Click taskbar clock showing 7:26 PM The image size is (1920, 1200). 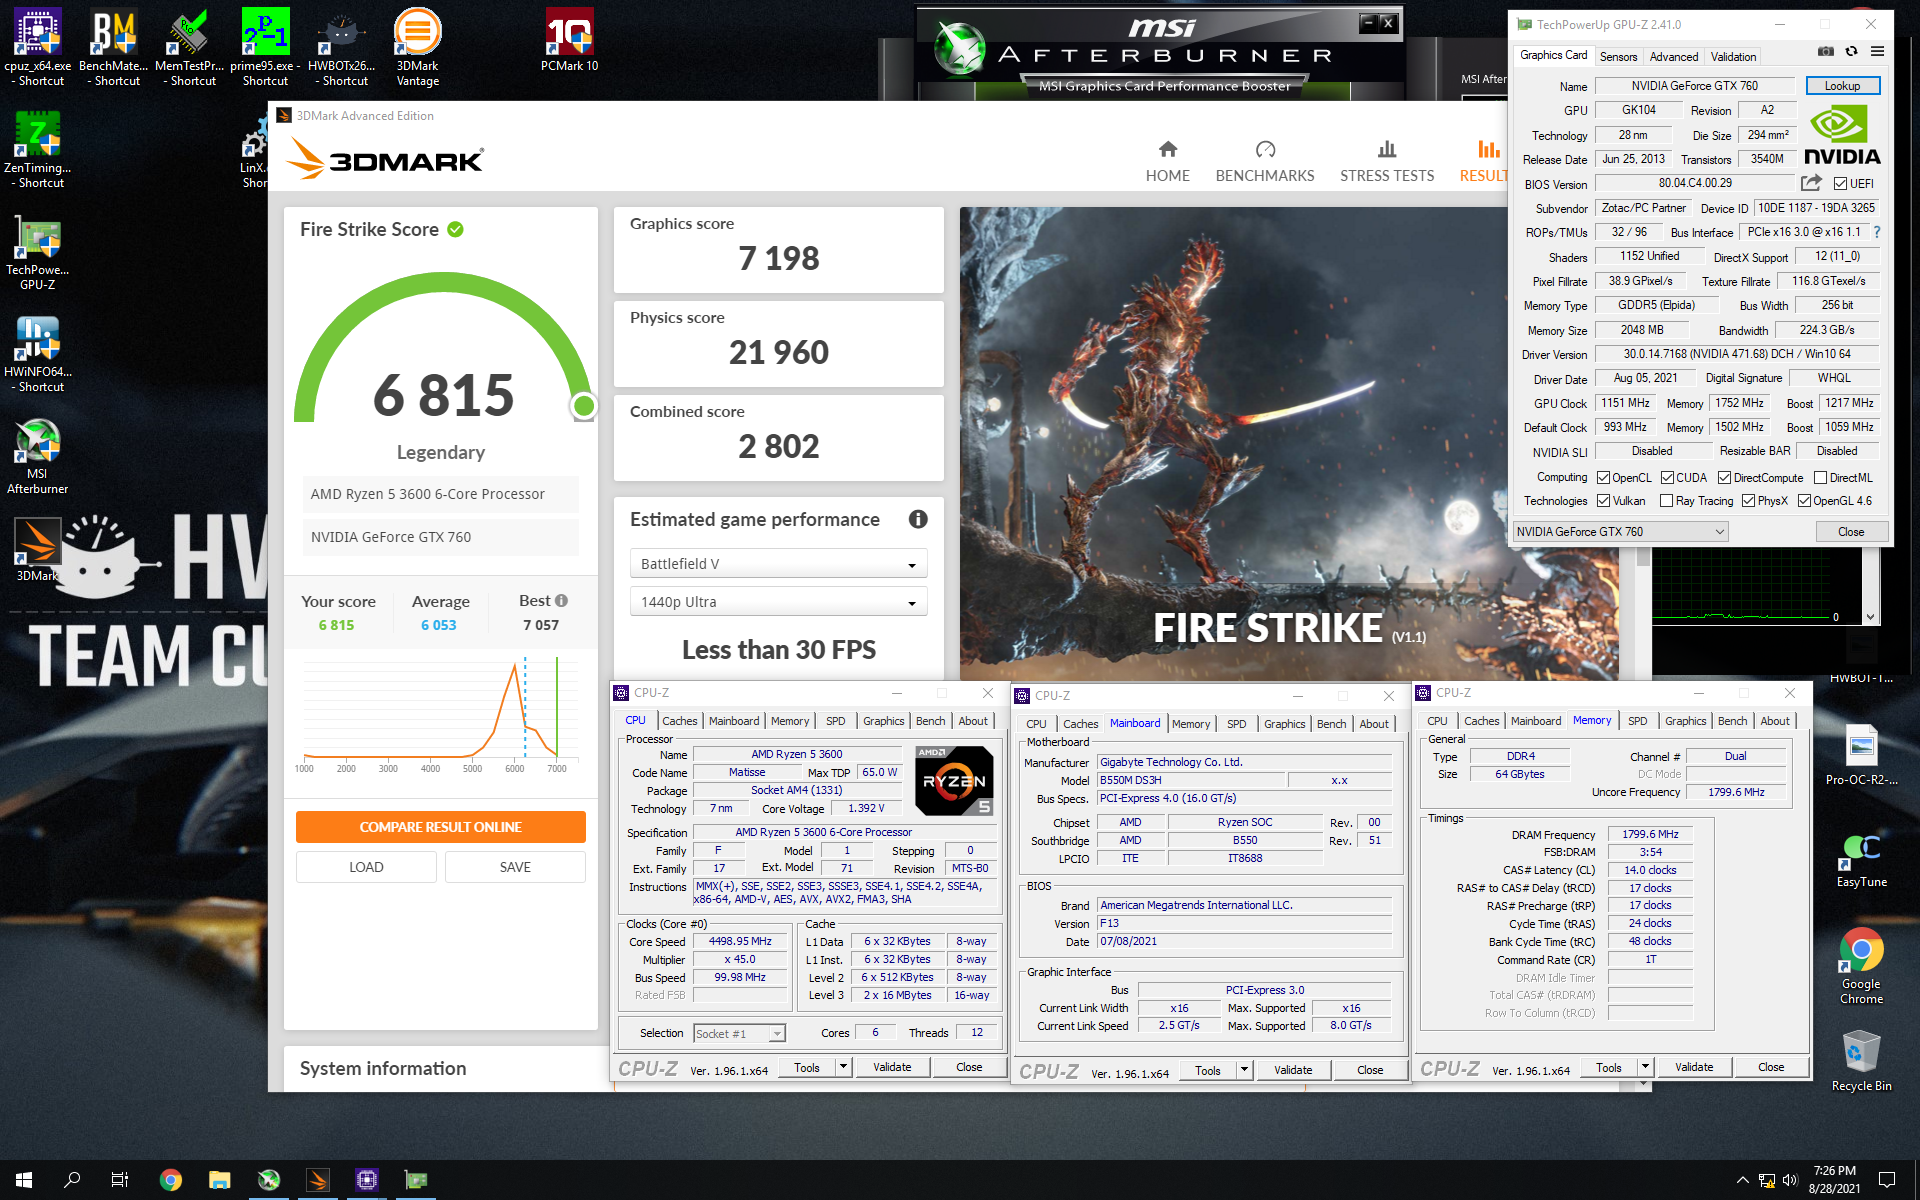click(x=1834, y=1180)
